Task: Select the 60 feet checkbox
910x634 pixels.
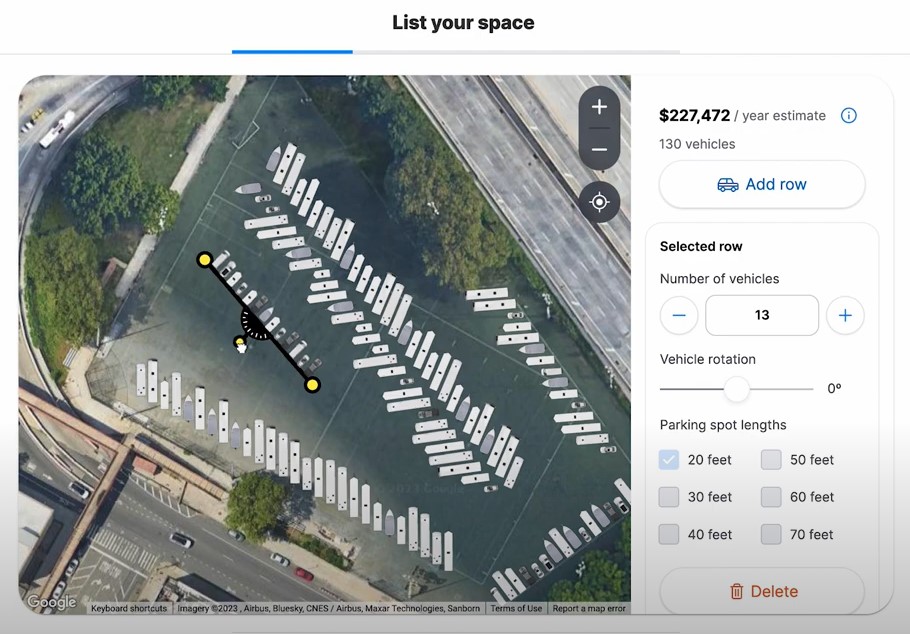Action: (x=771, y=497)
